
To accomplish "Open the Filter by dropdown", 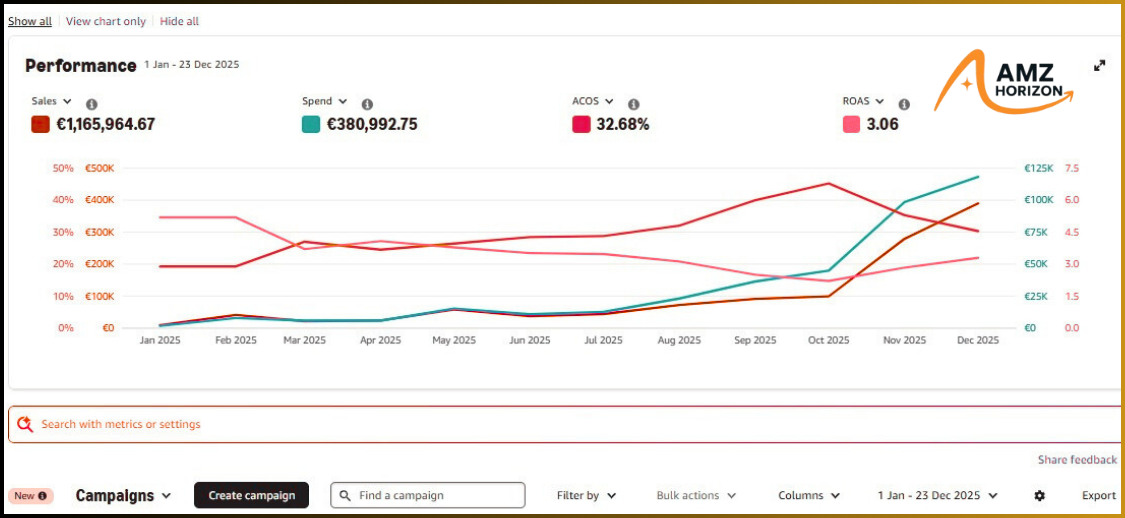I will tap(586, 496).
